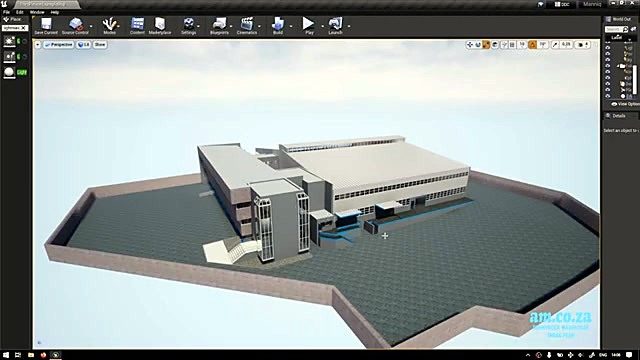Viewport: 640px width, 360px height.
Task: Open View Options in World Outliner
Action: click(x=625, y=104)
